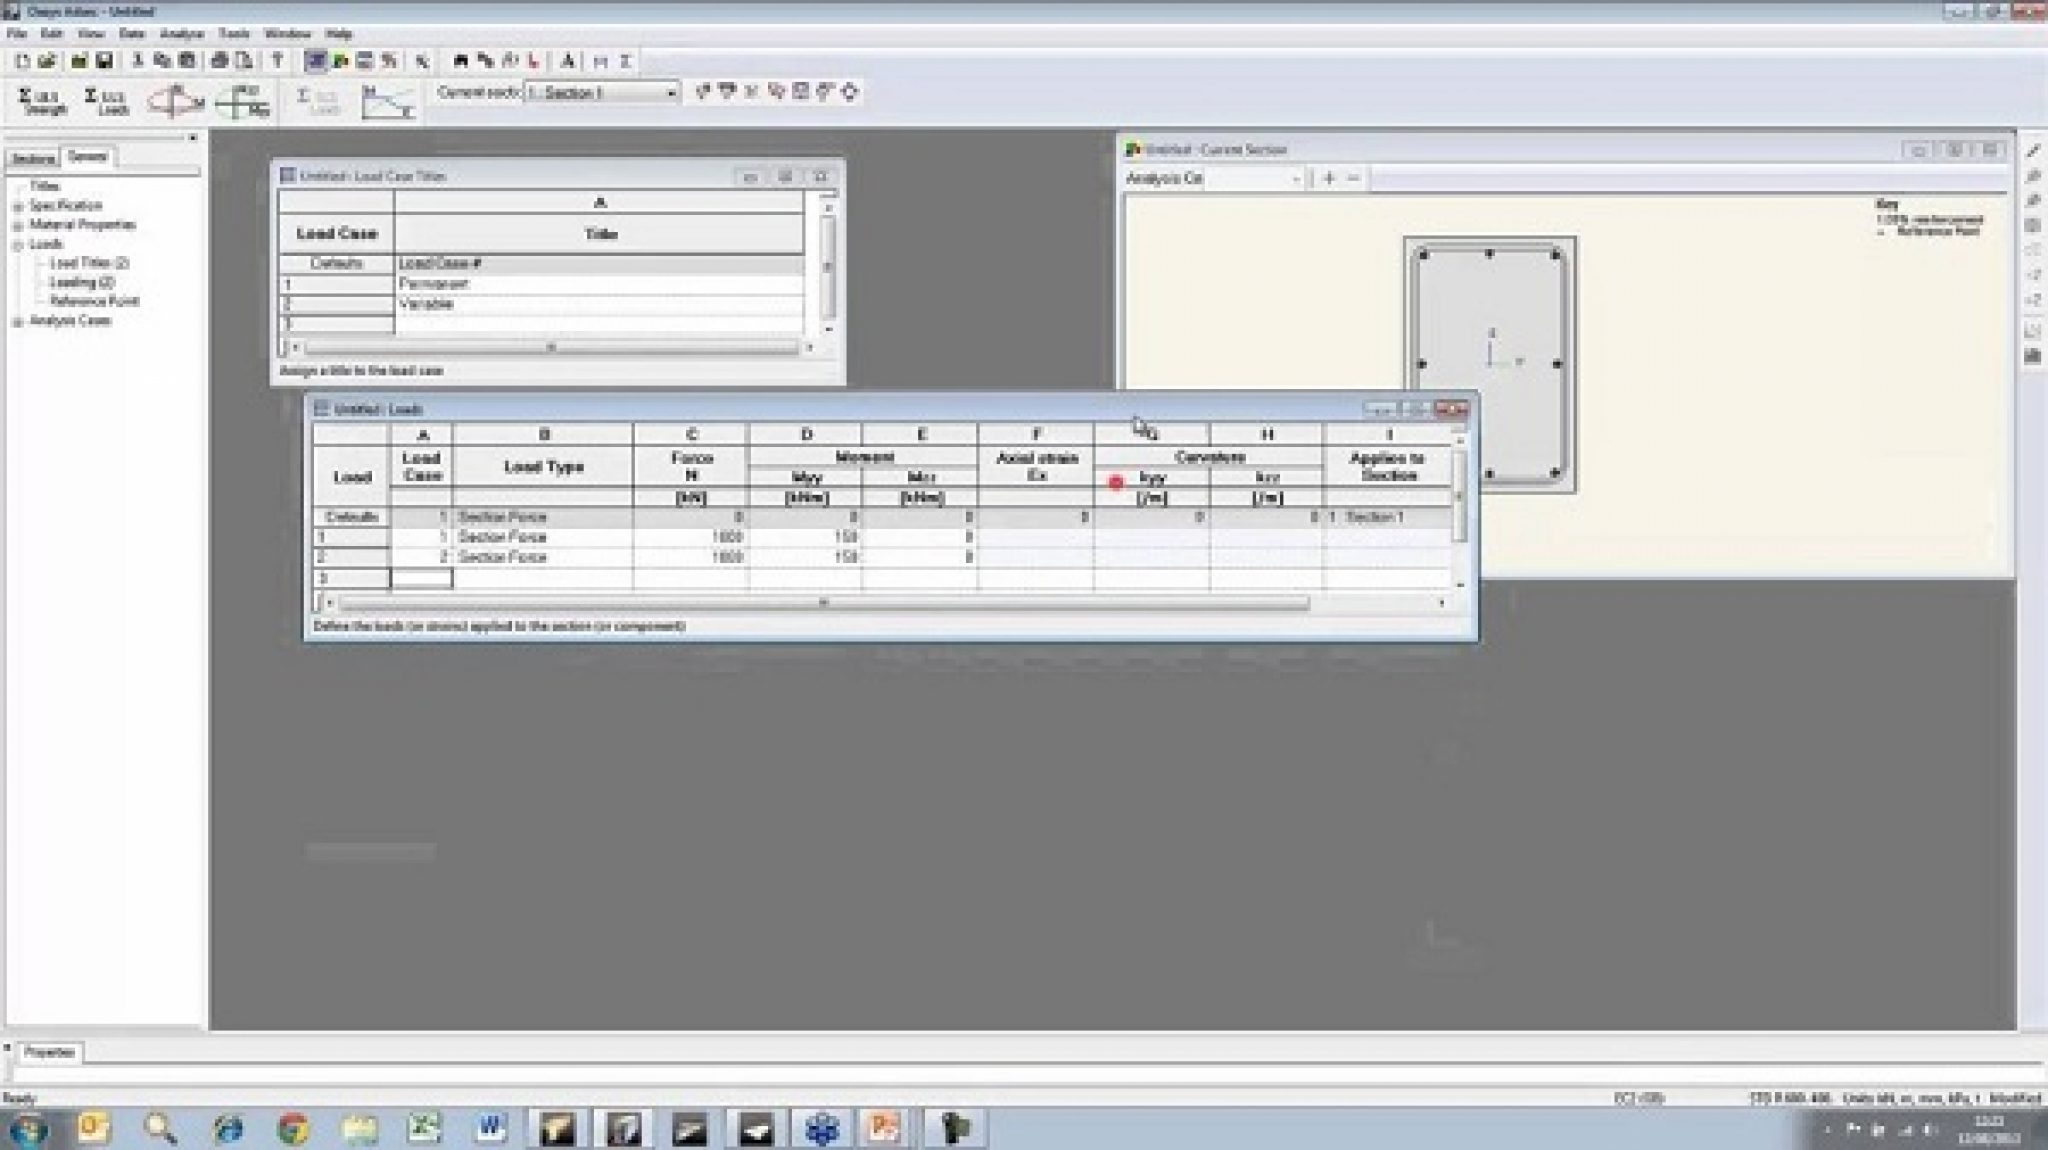This screenshot has height=1150, width=2048.
Task: Select the moment-curvature chart icon
Action: pyautogui.click(x=390, y=98)
